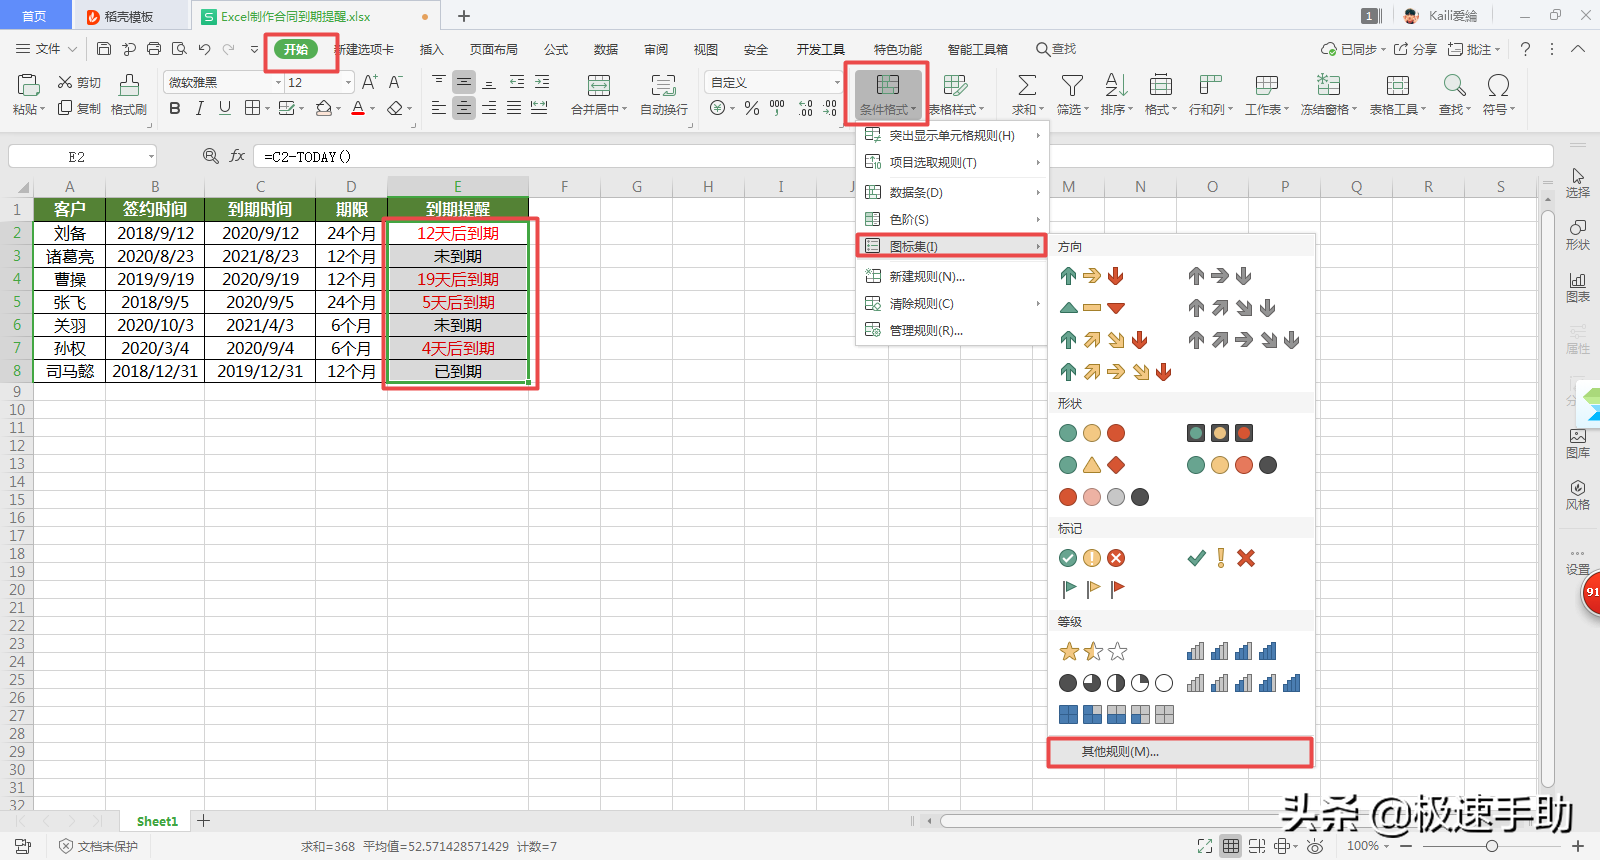Open the font color tool
Image resolution: width=1600 pixels, height=860 pixels.
[x=358, y=108]
